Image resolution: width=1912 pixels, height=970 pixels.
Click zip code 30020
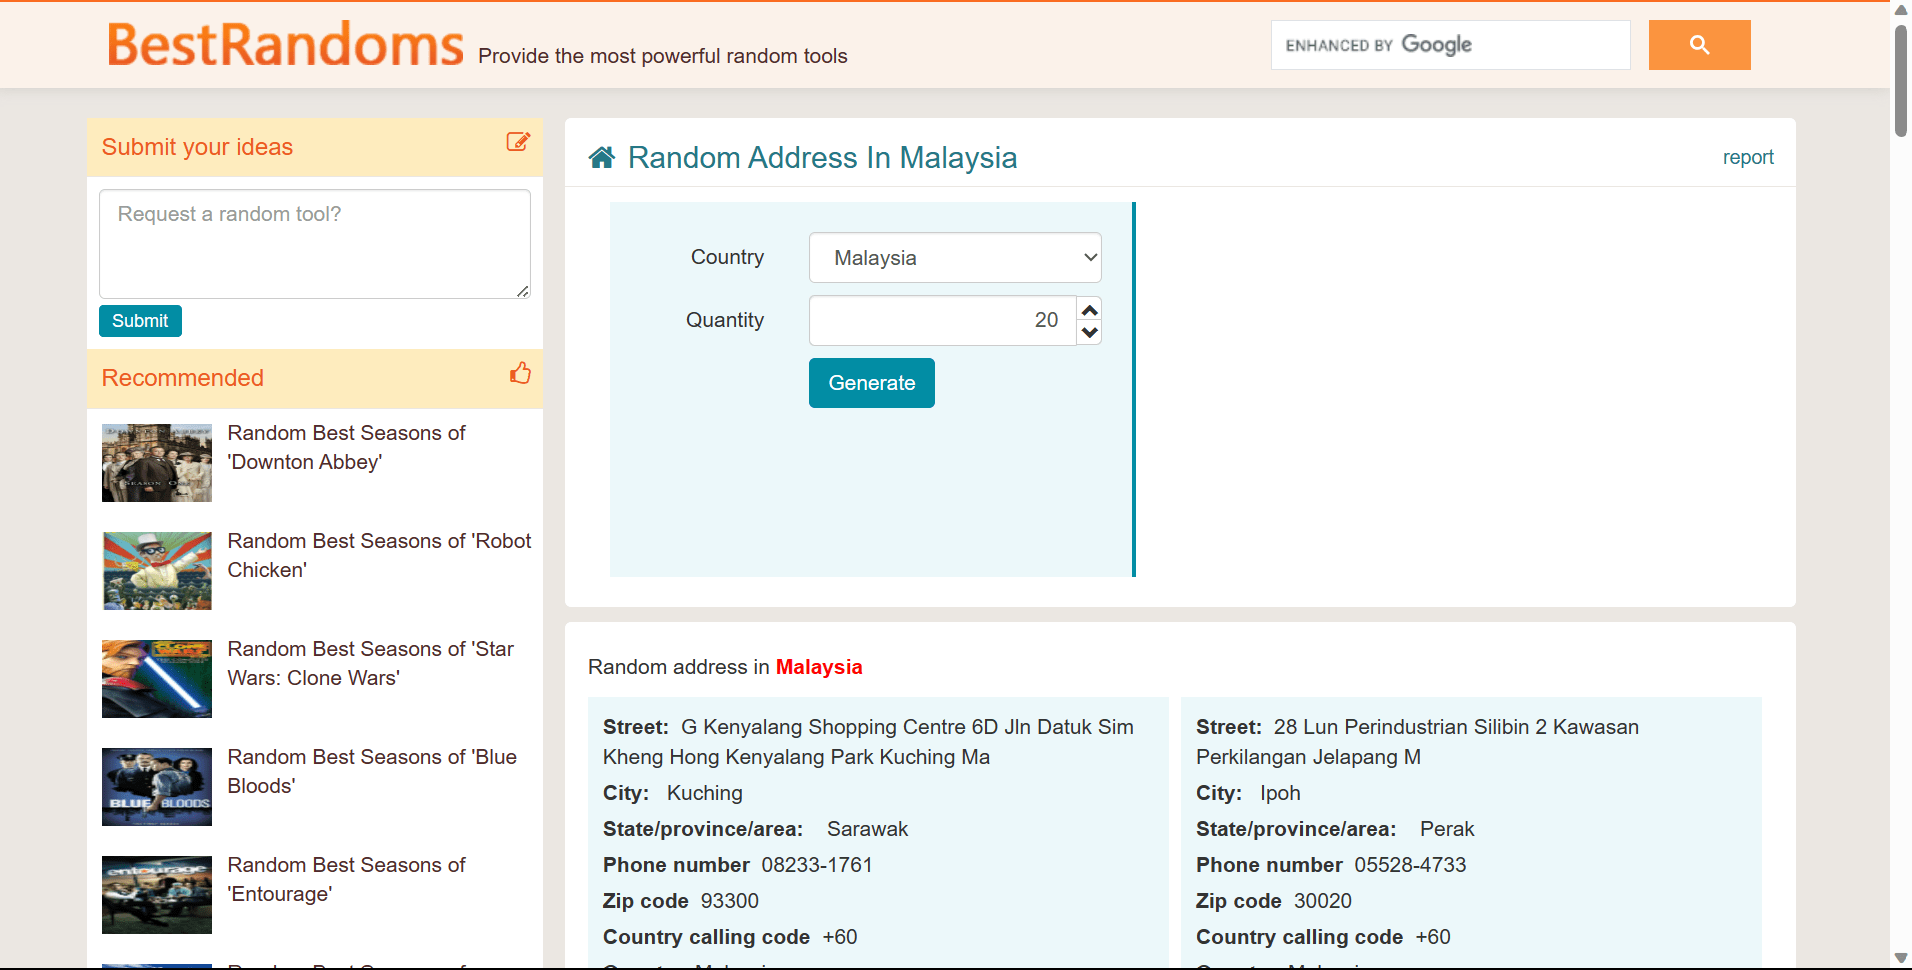point(1323,901)
